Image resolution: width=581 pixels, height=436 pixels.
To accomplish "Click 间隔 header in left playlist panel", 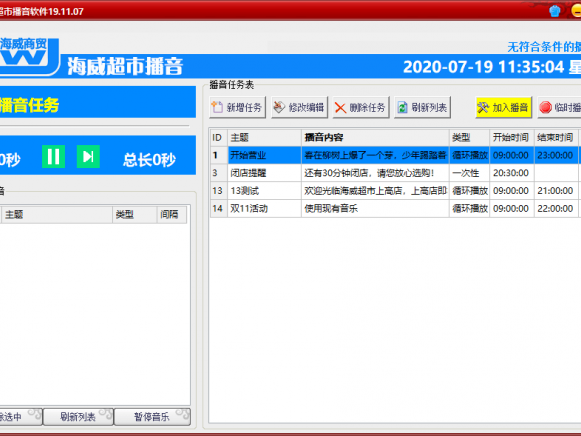I will (172, 214).
